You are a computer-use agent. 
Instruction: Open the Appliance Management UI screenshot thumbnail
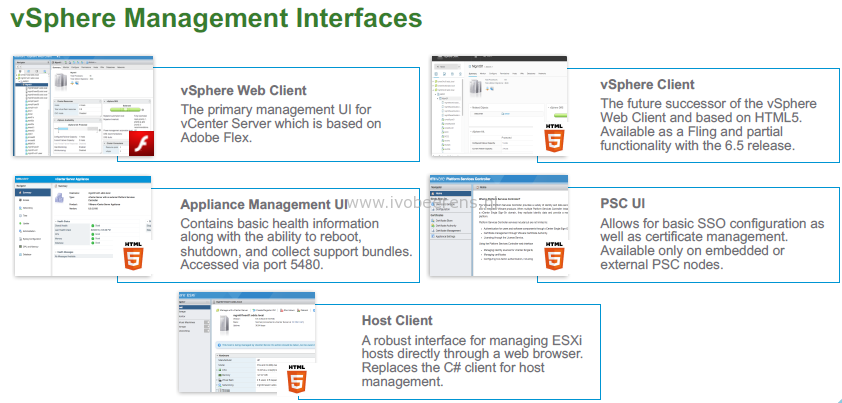tap(83, 226)
